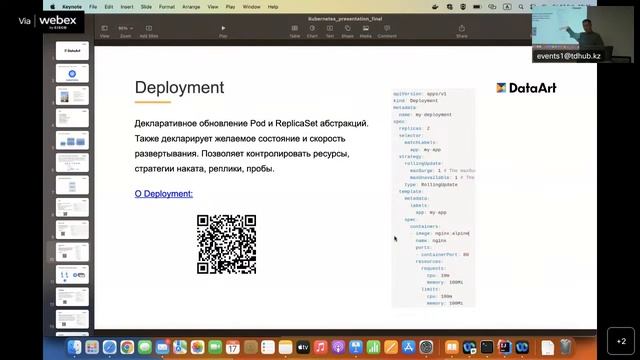Open Apple TV from the Dock
This screenshot has width=640, height=360.
(303, 347)
